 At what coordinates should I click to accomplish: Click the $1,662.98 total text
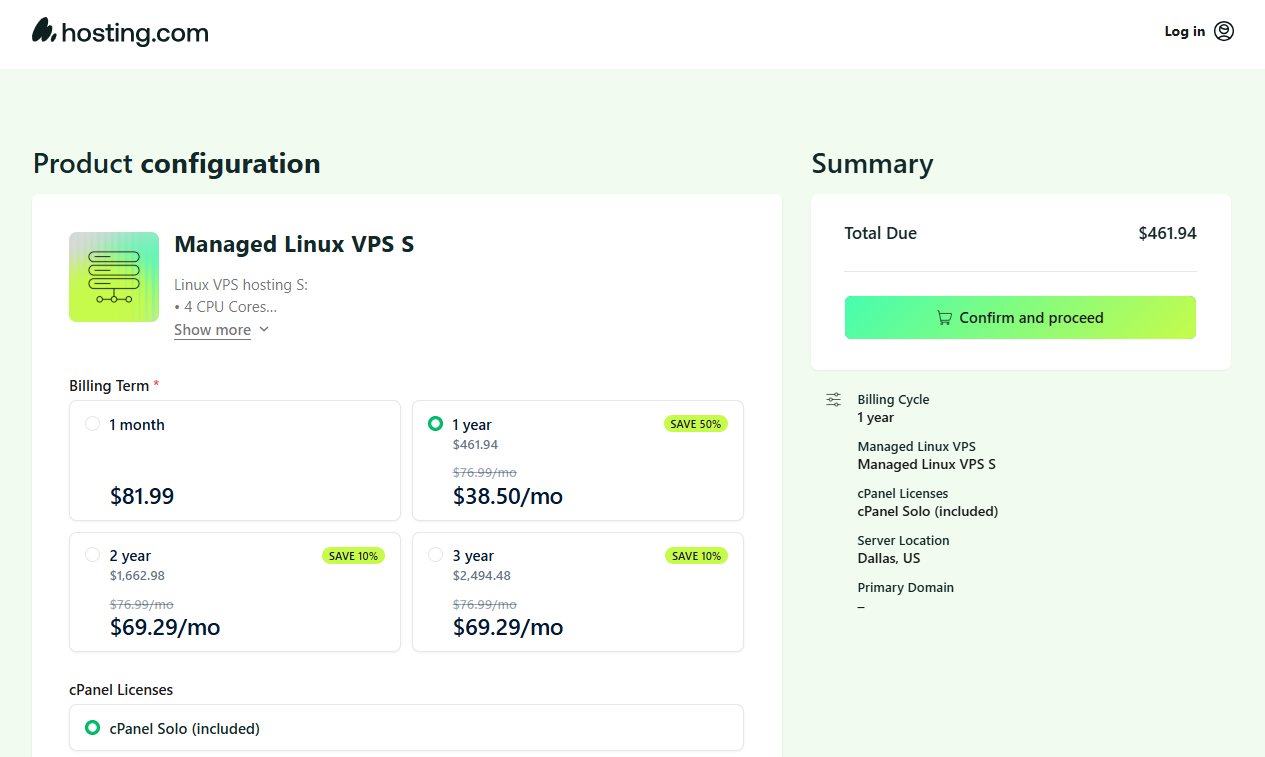click(x=137, y=576)
